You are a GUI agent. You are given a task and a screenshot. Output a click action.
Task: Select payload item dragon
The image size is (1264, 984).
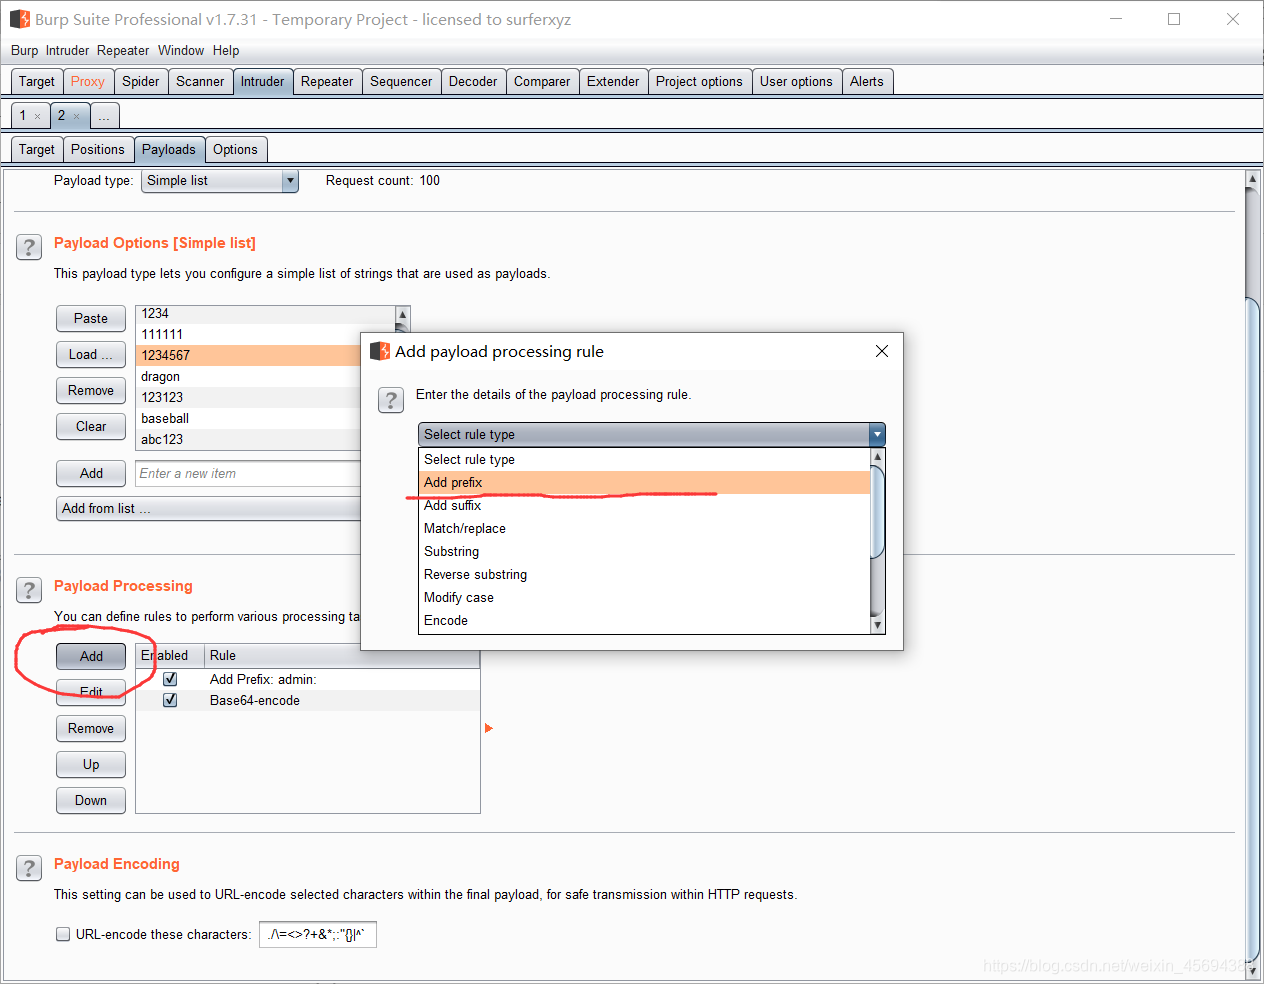tap(250, 376)
